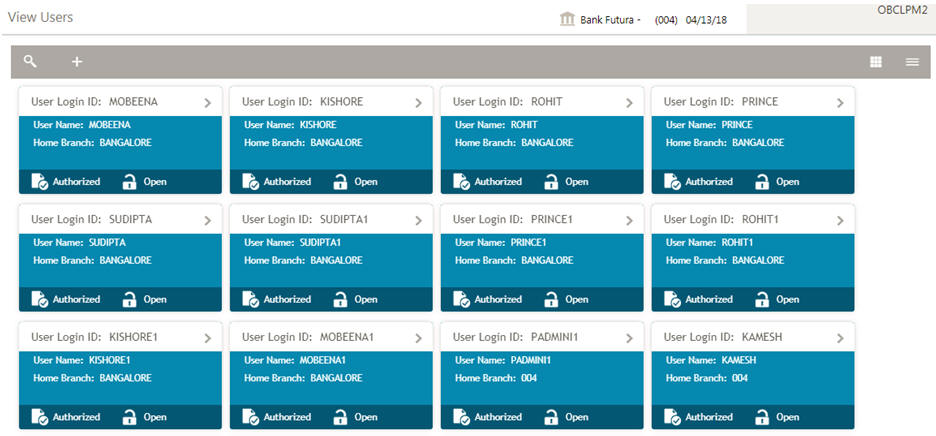Click Open padlock icon on KAMESH card
Screen dimensions: 936x436
point(762,417)
